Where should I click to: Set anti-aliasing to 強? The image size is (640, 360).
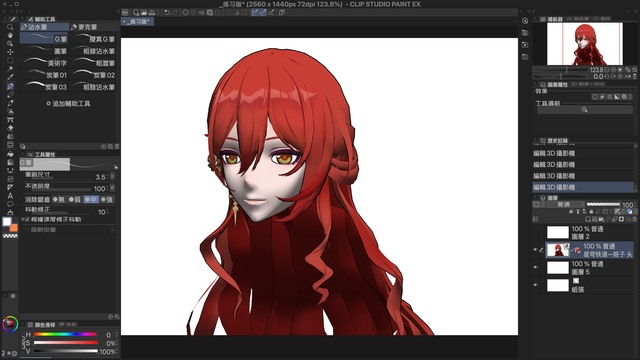[x=107, y=200]
